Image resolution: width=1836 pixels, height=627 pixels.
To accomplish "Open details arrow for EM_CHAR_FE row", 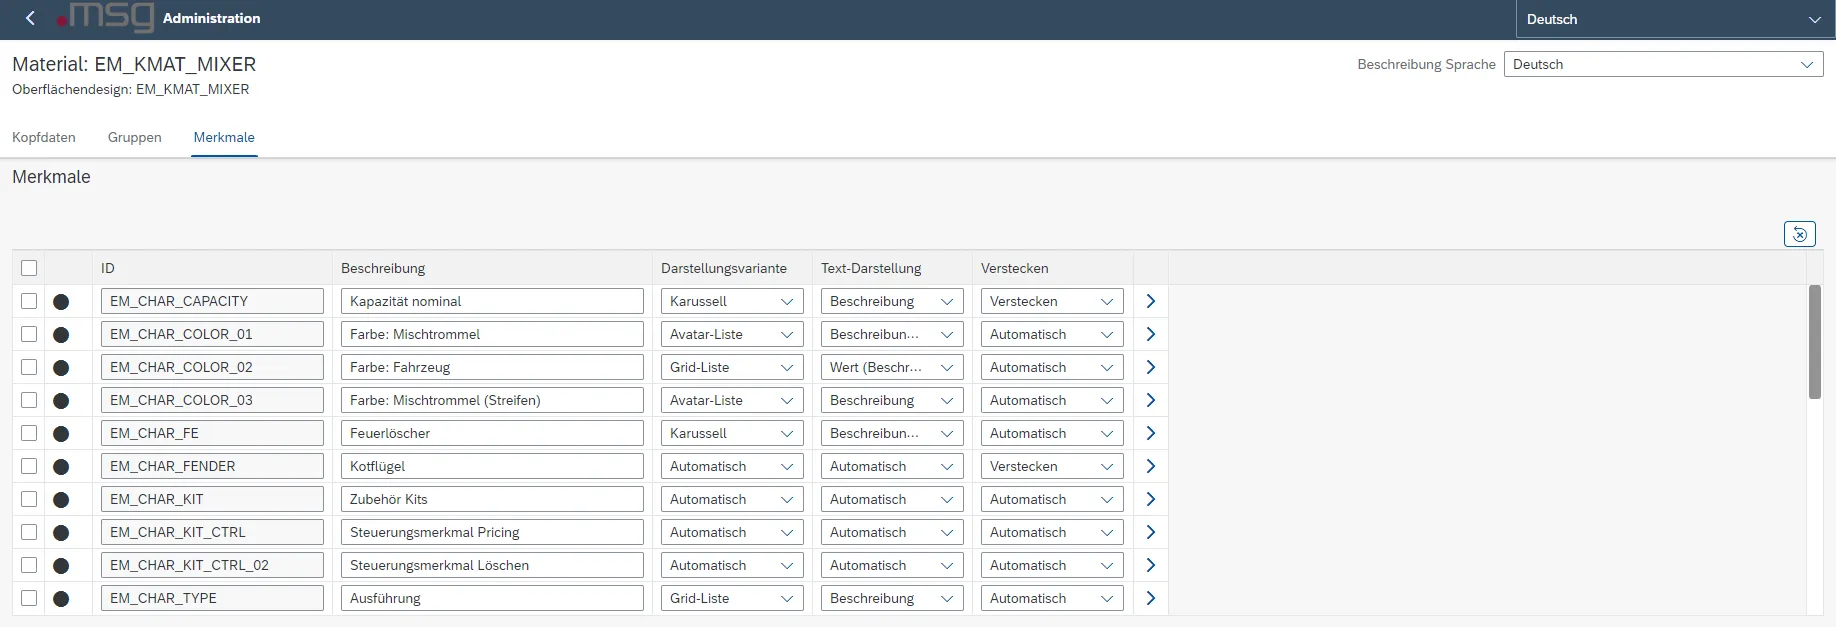I will [1150, 433].
